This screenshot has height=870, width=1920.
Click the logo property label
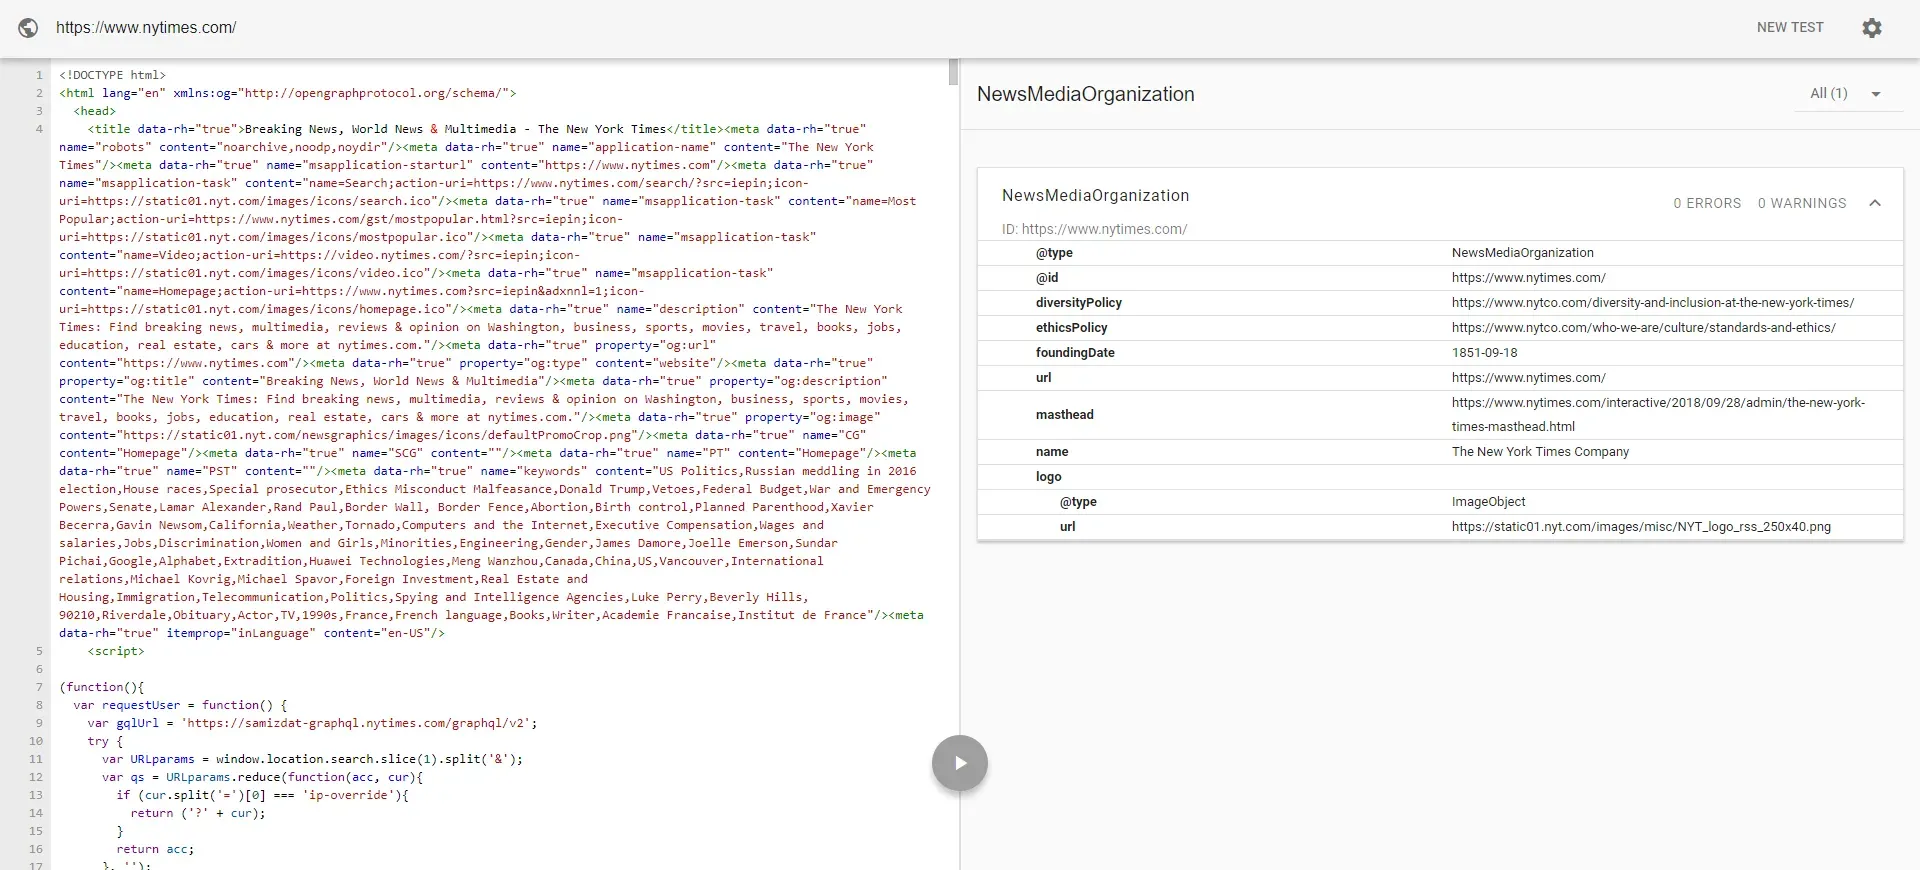[x=1049, y=477]
